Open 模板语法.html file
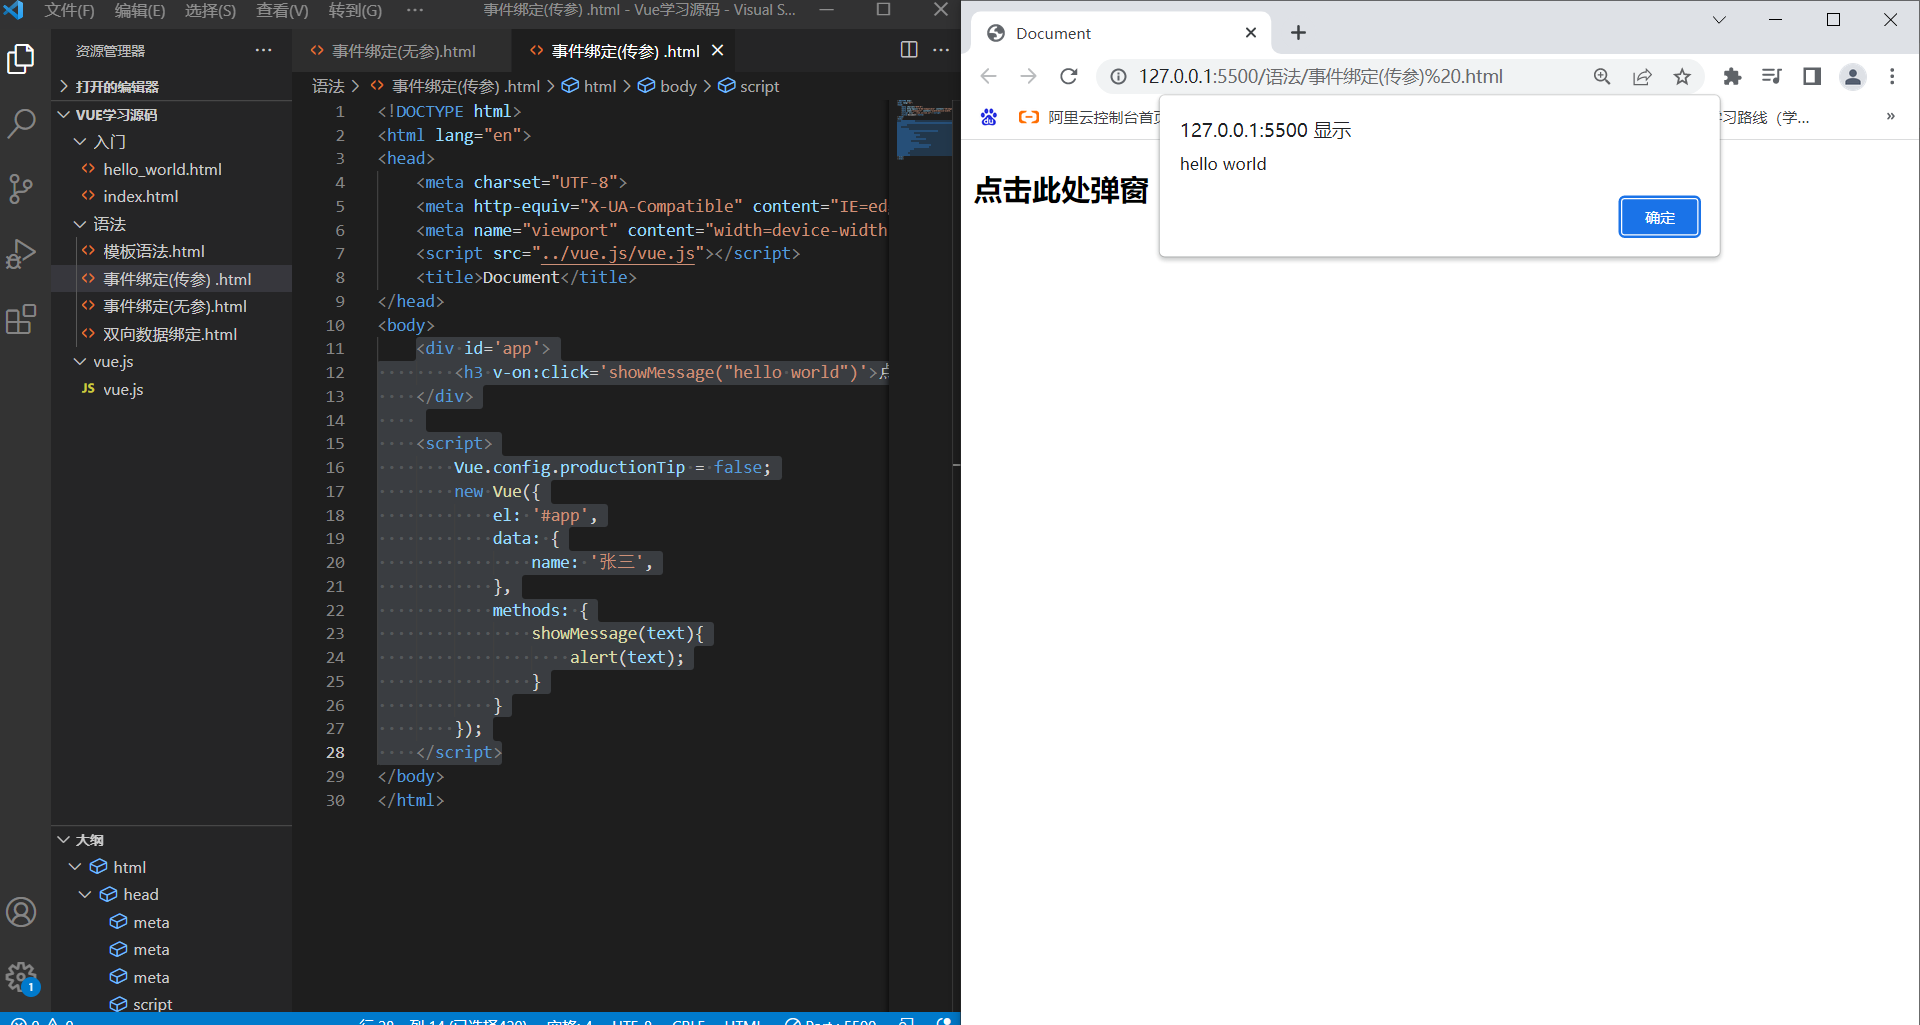Image resolution: width=1920 pixels, height=1025 pixels. coord(153,251)
